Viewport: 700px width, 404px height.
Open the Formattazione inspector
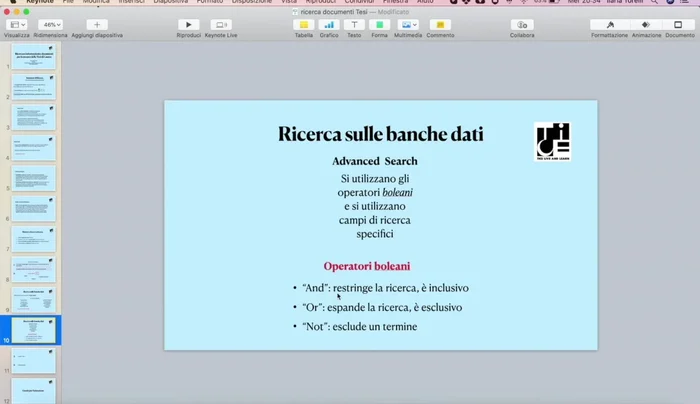click(x=610, y=25)
